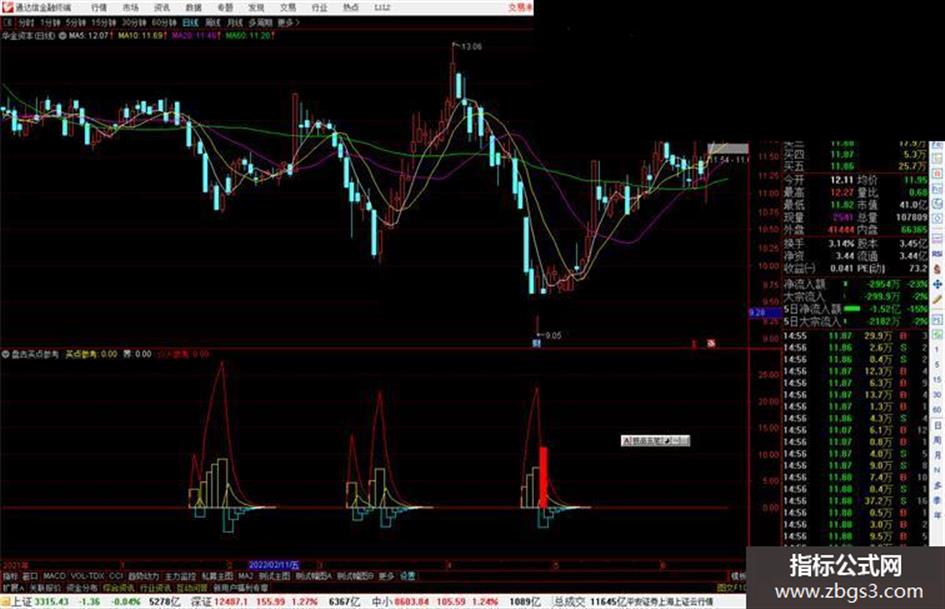Image resolution: width=945 pixels, height=609 pixels.
Task: Select the 月线 monthly chart tab
Action: tap(234, 22)
